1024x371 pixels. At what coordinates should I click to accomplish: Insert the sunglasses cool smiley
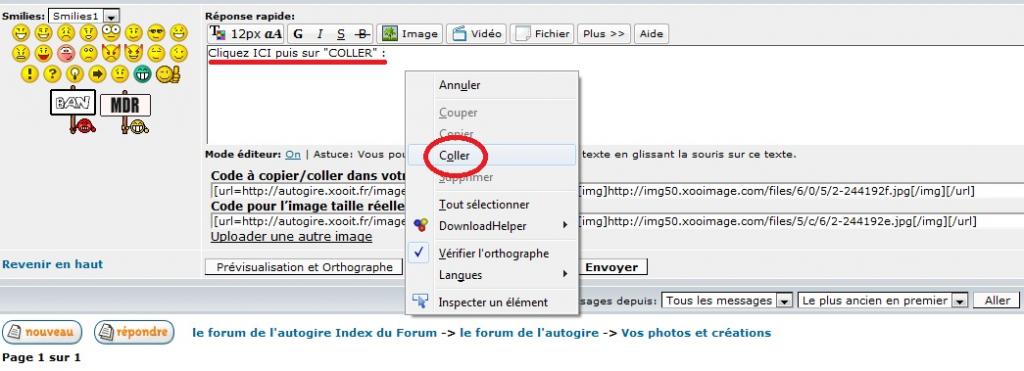point(156,33)
